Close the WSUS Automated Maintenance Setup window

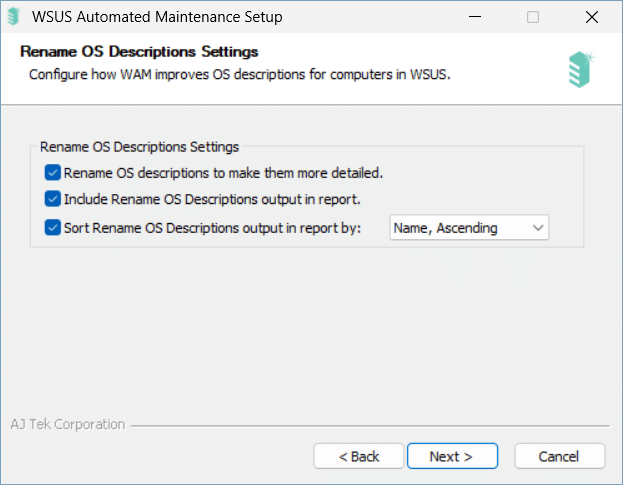pos(592,17)
